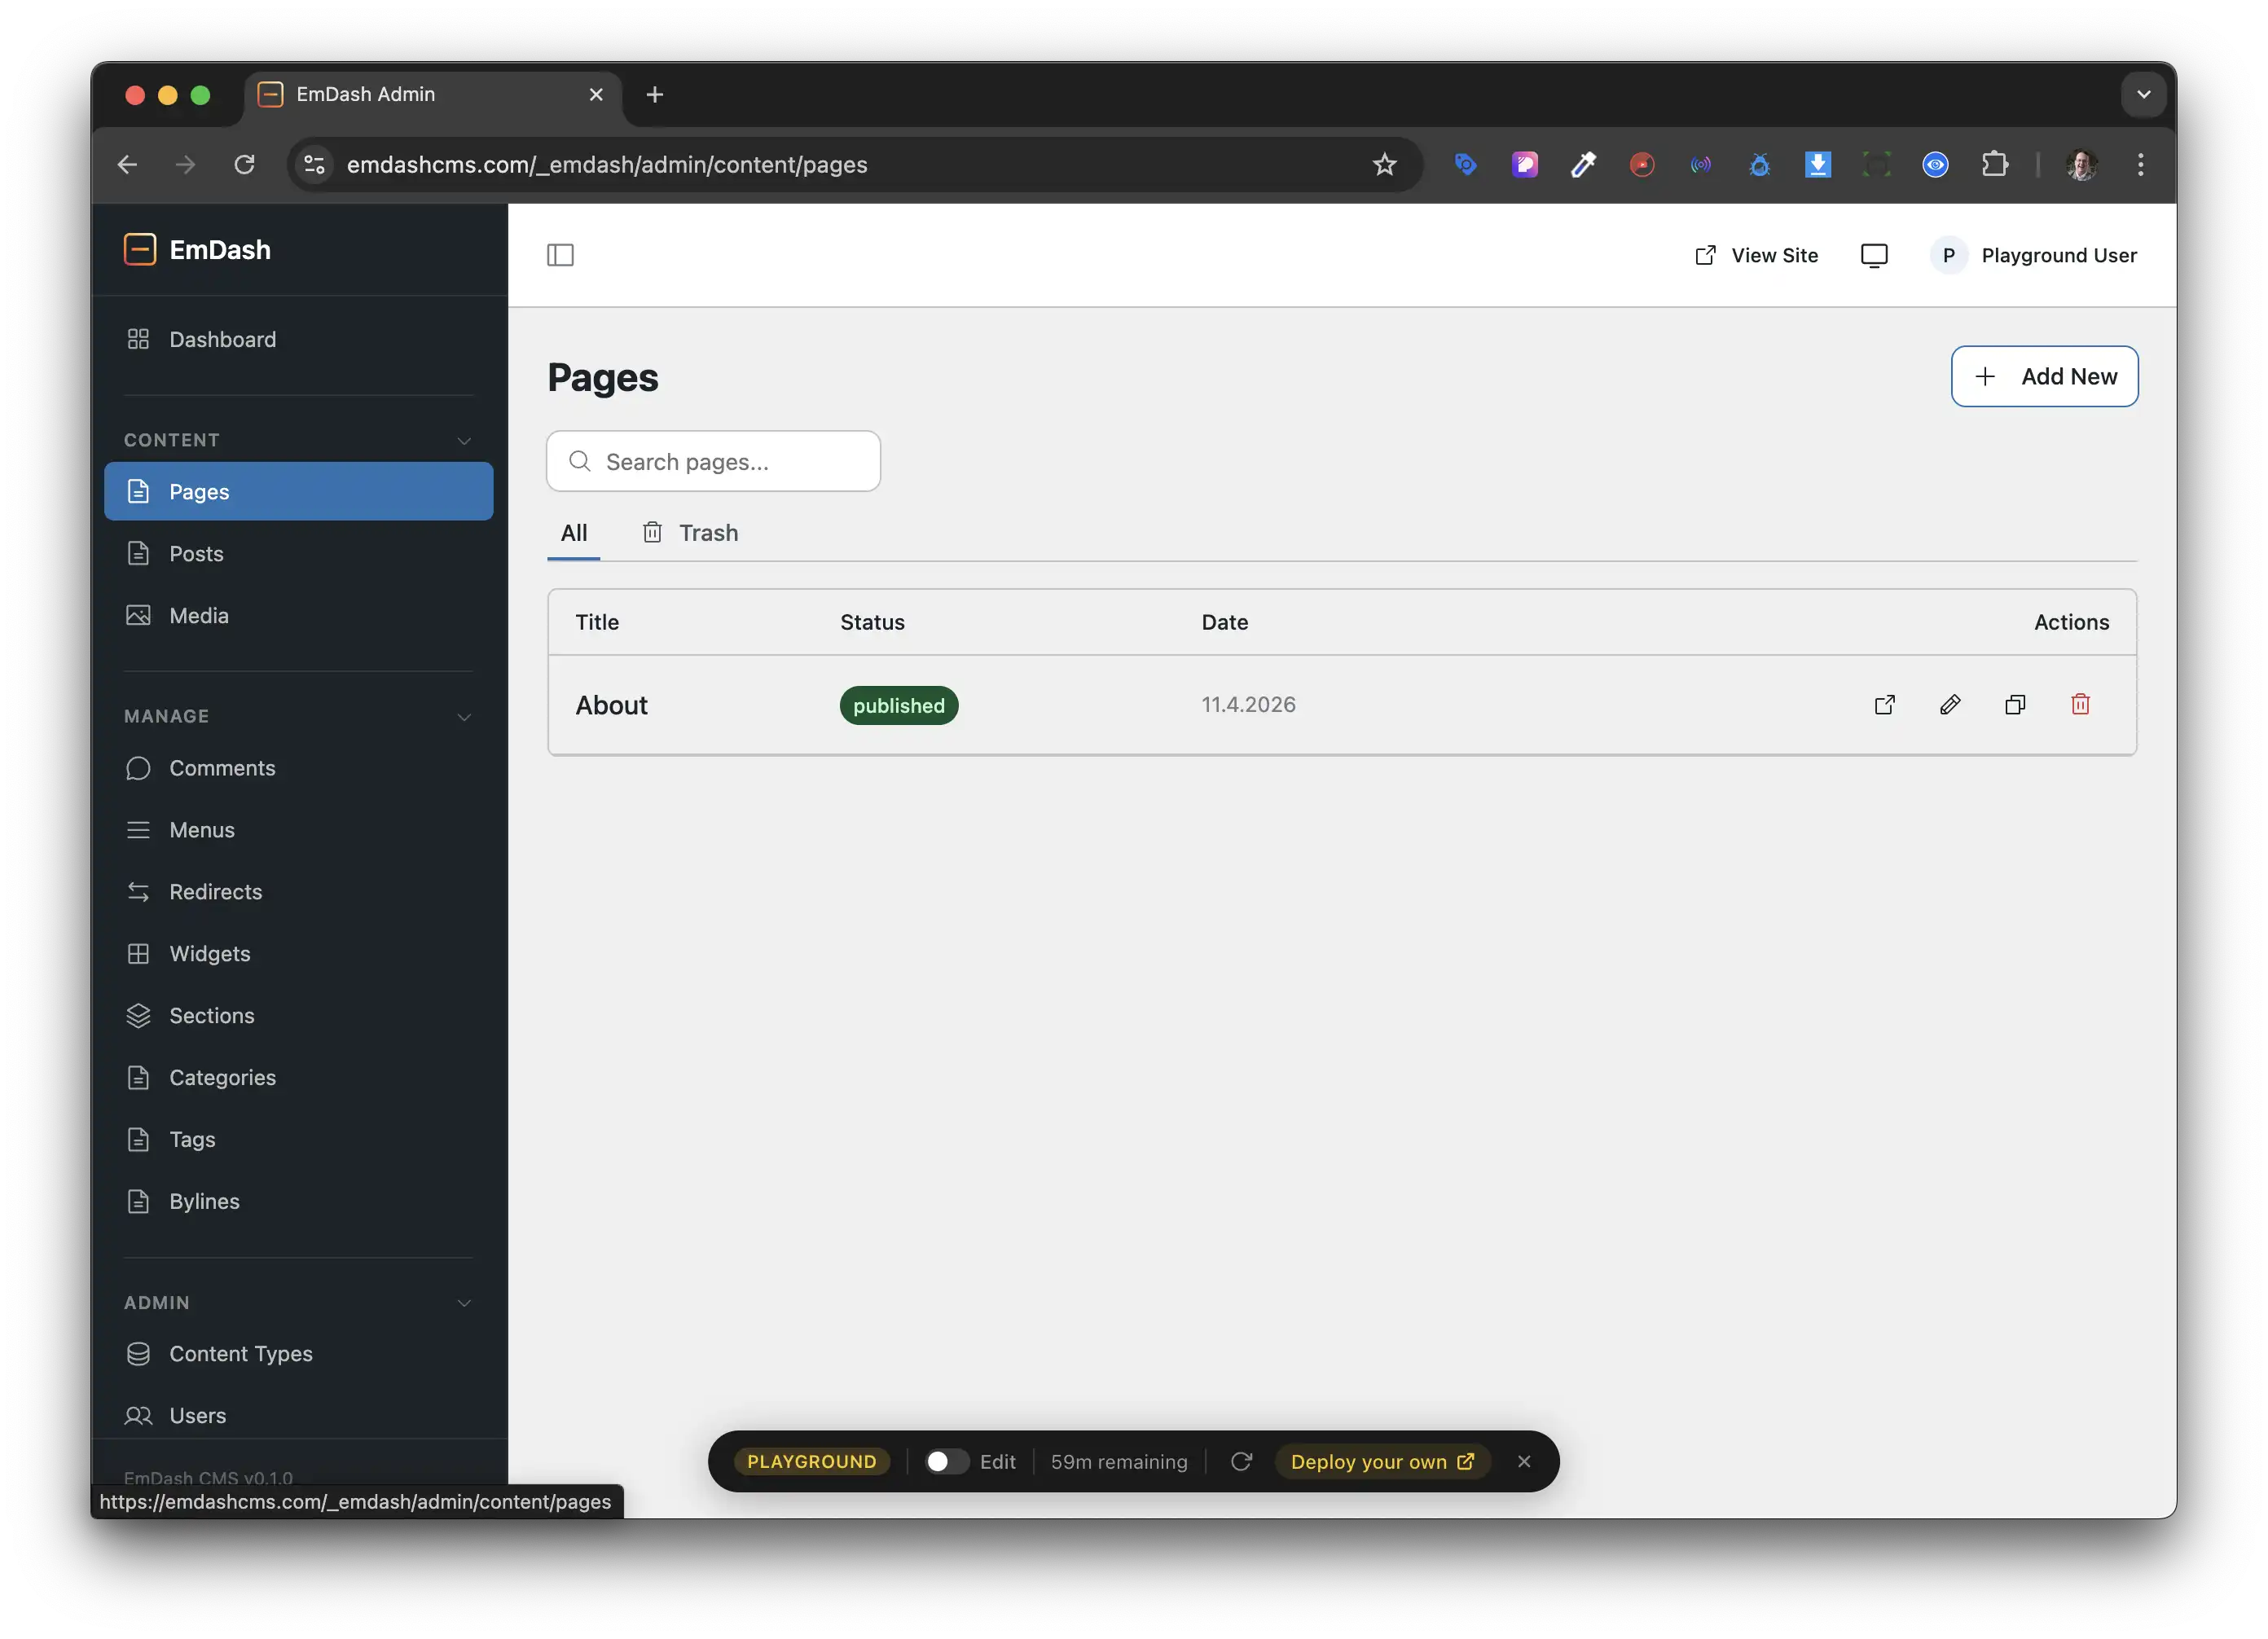Open Users in sidebar
2268x1639 pixels.
click(298, 1415)
